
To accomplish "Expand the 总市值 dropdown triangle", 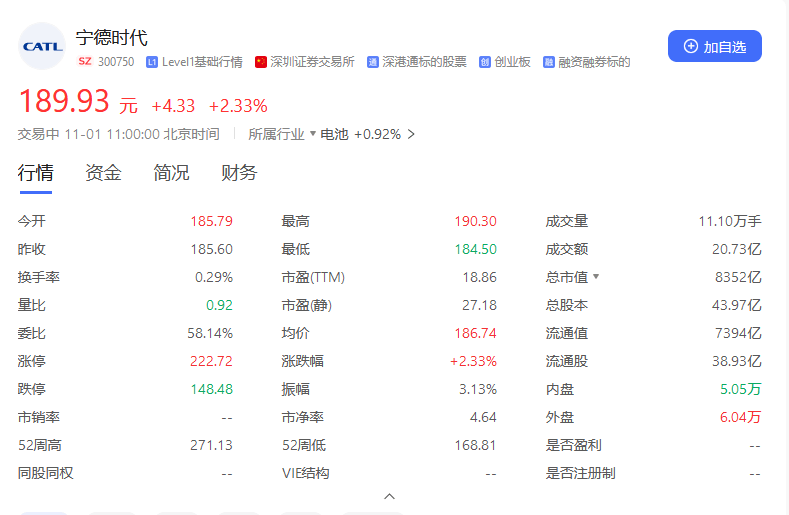I will point(596,276).
